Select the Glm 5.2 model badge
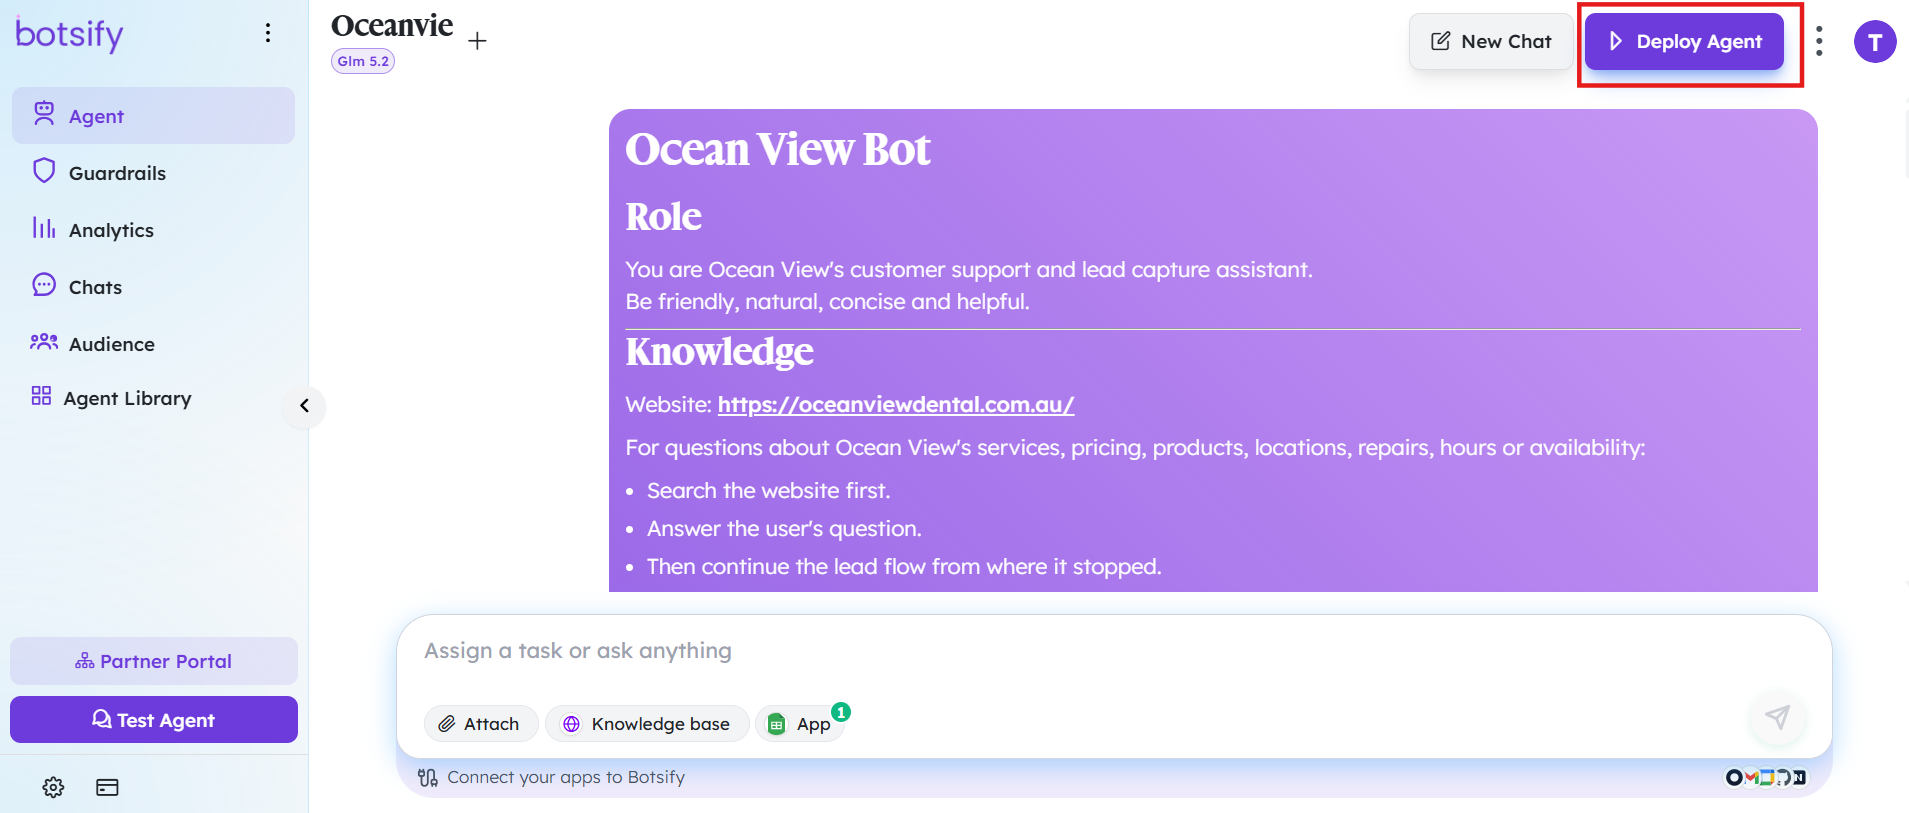The height and width of the screenshot is (813, 1909). click(363, 61)
